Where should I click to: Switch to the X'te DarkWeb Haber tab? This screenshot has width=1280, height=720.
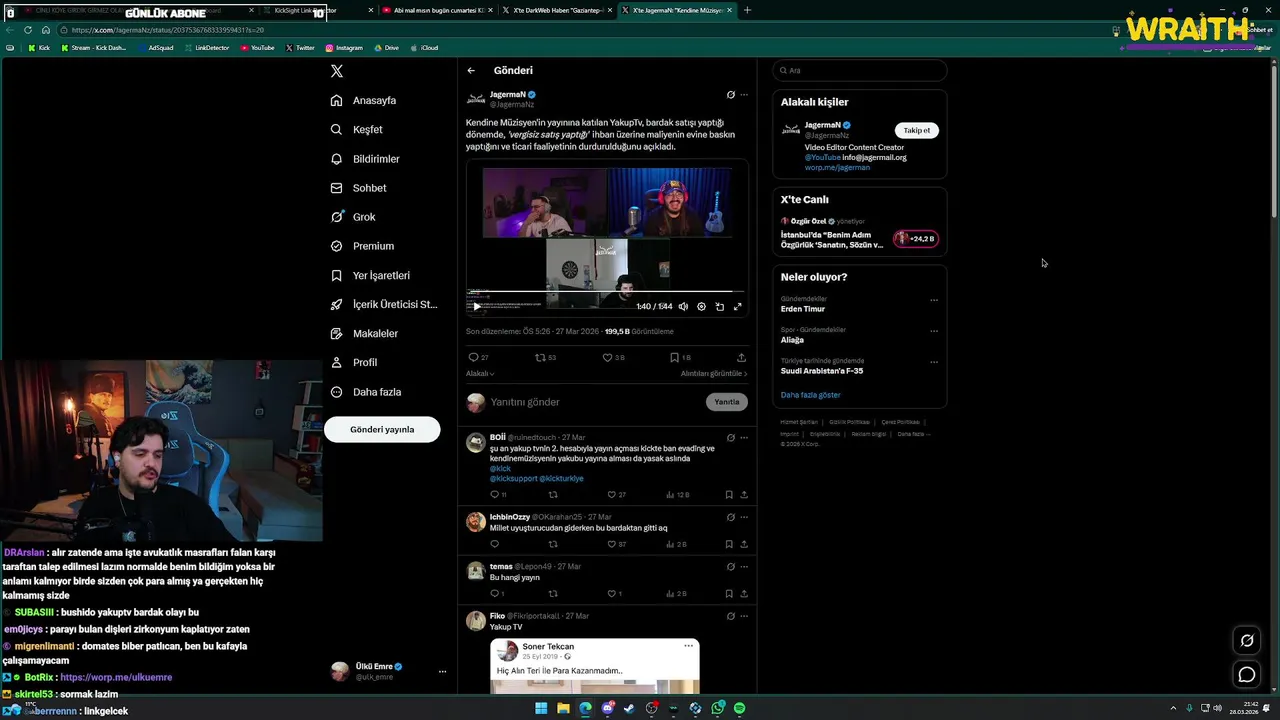[x=559, y=10]
